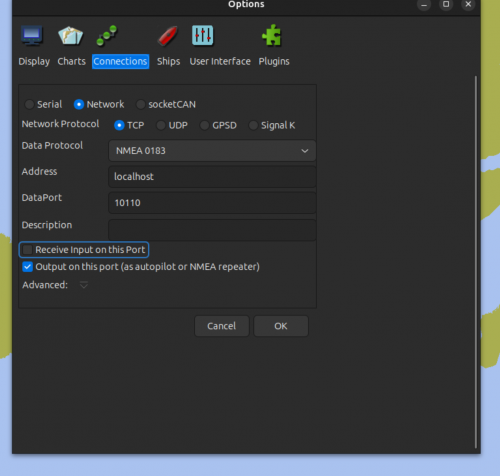Image resolution: width=500 pixels, height=476 pixels.
Task: Choose the UDP network protocol
Action: click(161, 125)
